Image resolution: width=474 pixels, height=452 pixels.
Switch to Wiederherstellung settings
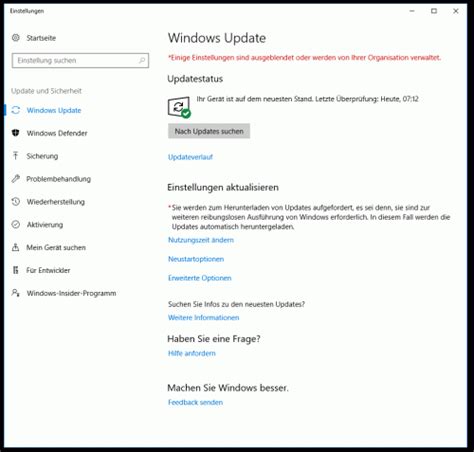coord(56,202)
